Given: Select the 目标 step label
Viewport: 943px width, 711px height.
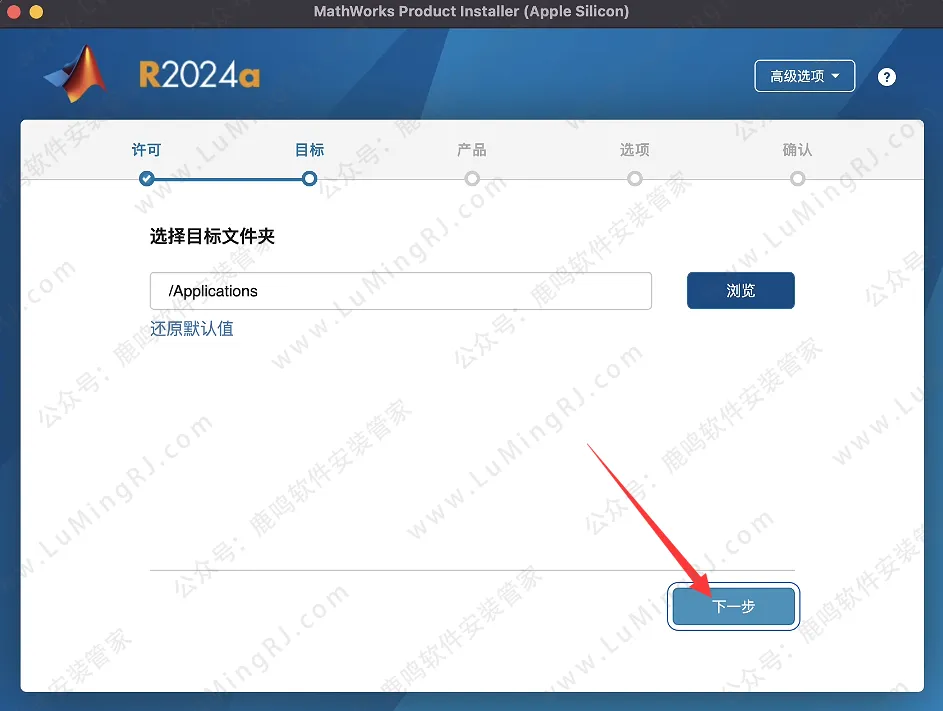Looking at the screenshot, I should click(309, 150).
